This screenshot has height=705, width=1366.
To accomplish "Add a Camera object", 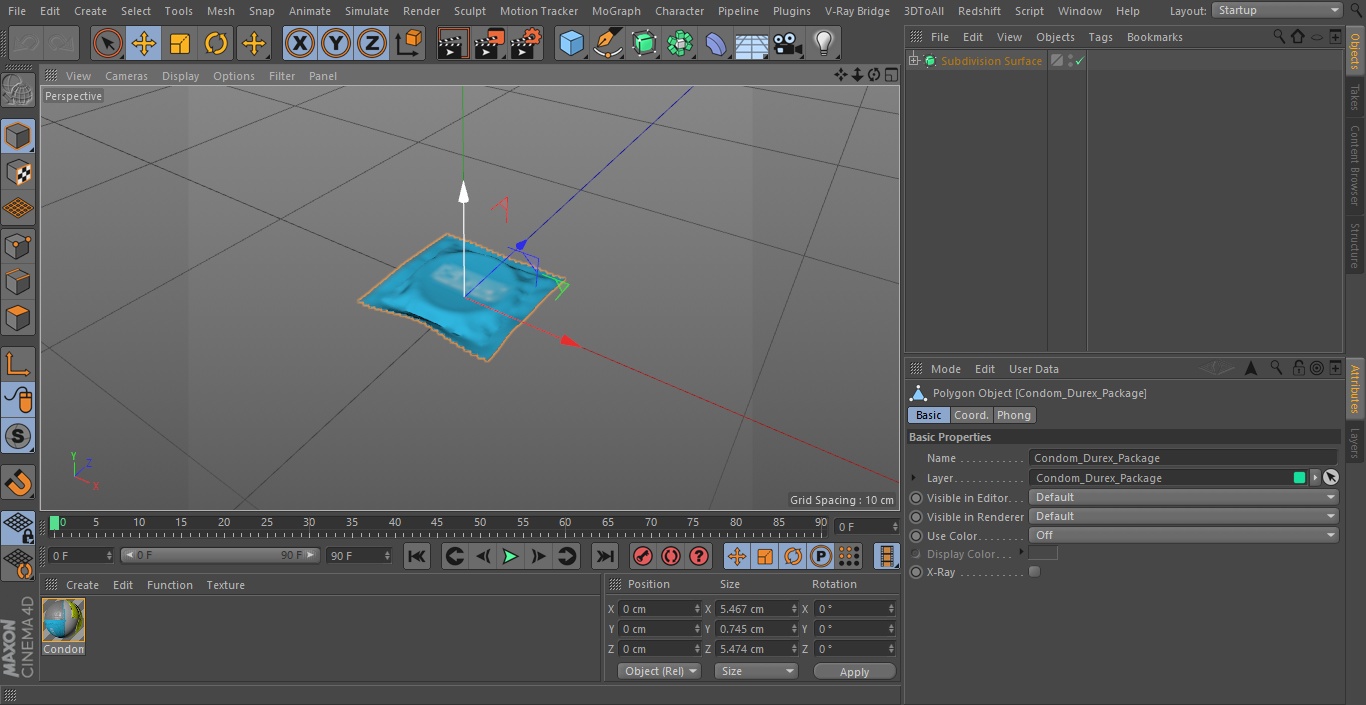I will coord(788,43).
